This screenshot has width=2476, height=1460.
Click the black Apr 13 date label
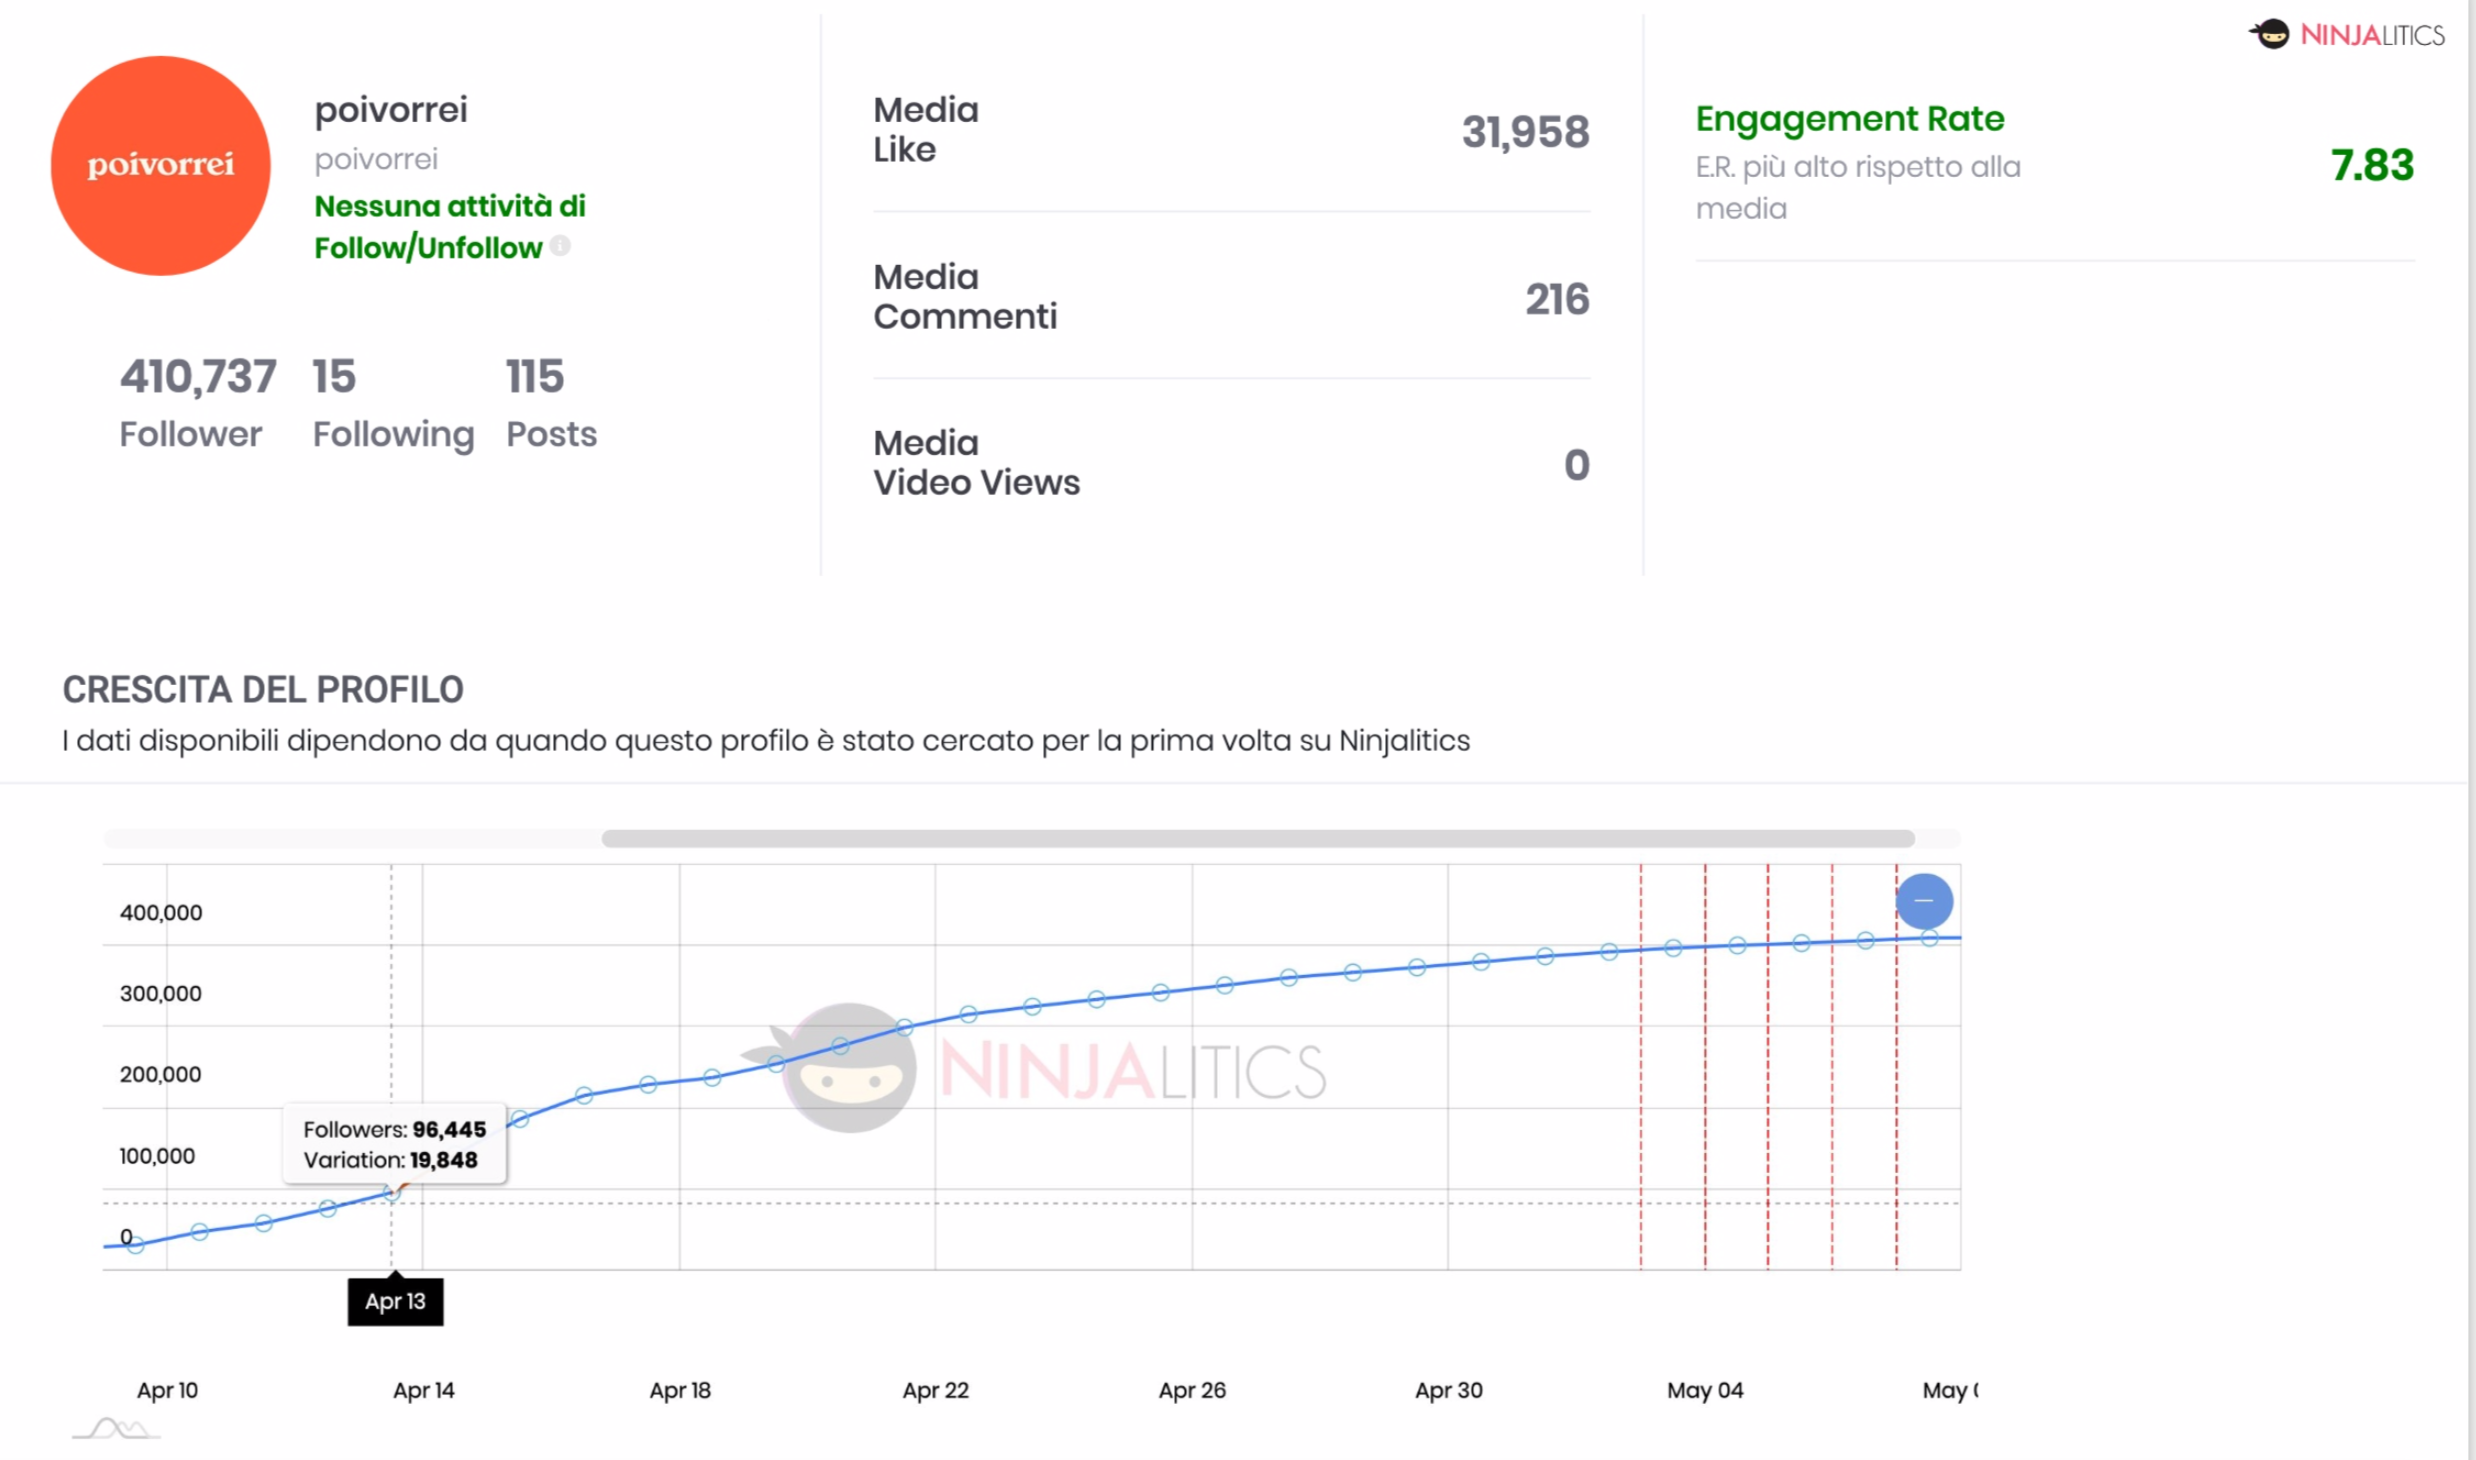395,1301
